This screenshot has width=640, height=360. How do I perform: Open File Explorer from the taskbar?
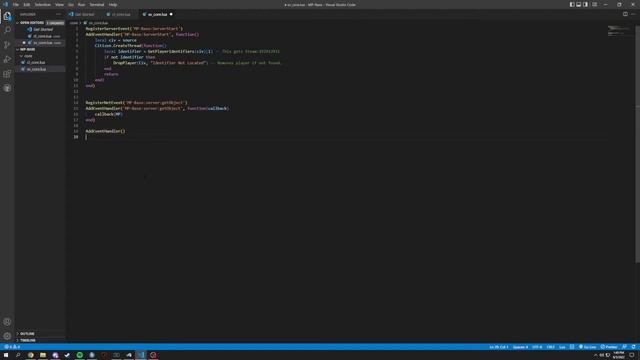[x=43, y=355]
